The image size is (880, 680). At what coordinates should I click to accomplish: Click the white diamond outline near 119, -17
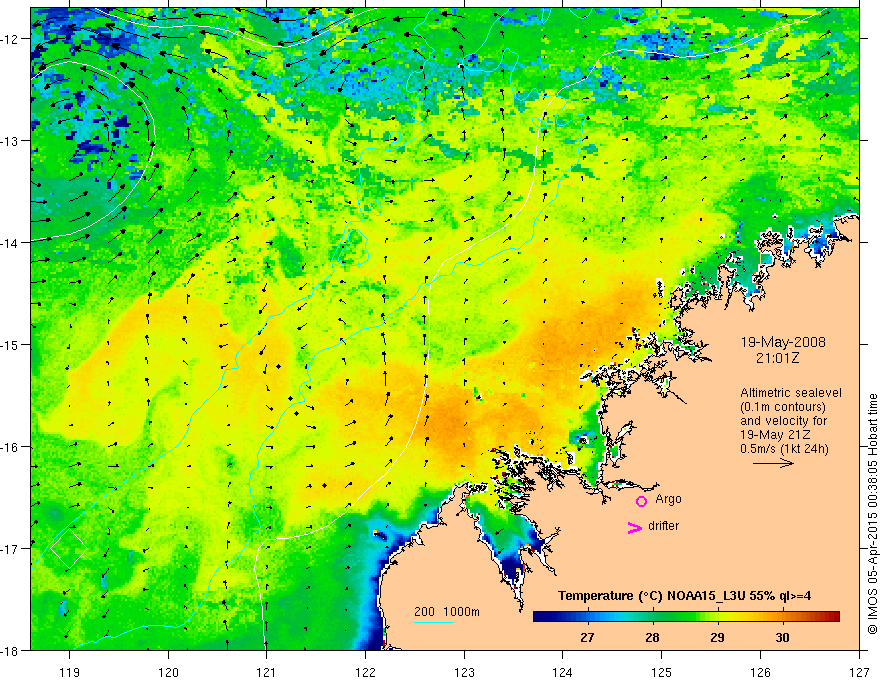tap(69, 548)
